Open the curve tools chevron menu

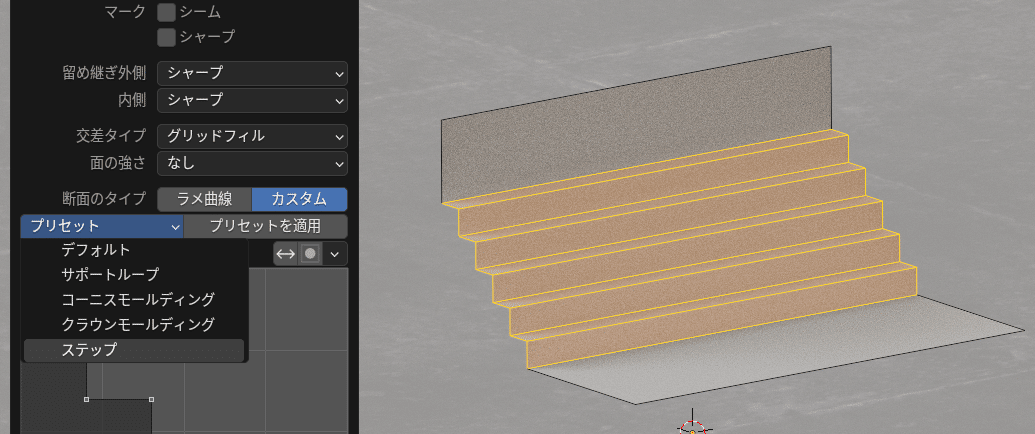click(x=335, y=254)
